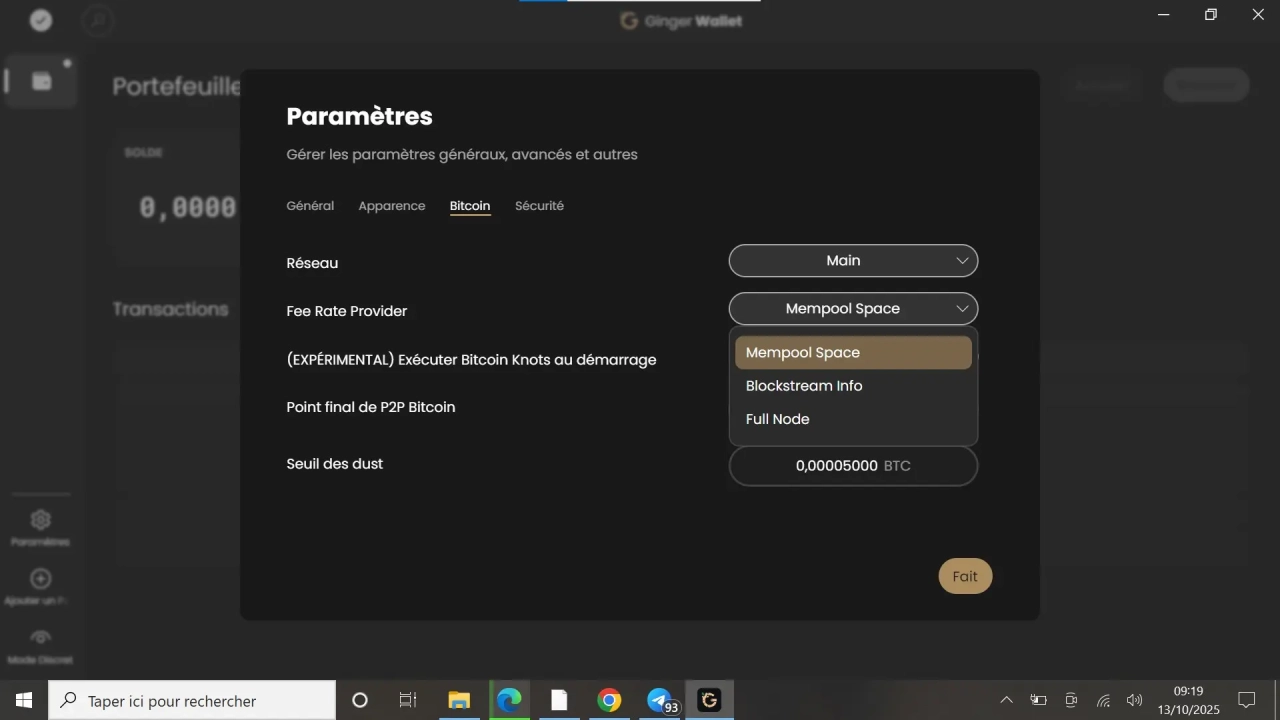Click the taskbar search box
This screenshot has height=720, width=1280.
tap(192, 700)
